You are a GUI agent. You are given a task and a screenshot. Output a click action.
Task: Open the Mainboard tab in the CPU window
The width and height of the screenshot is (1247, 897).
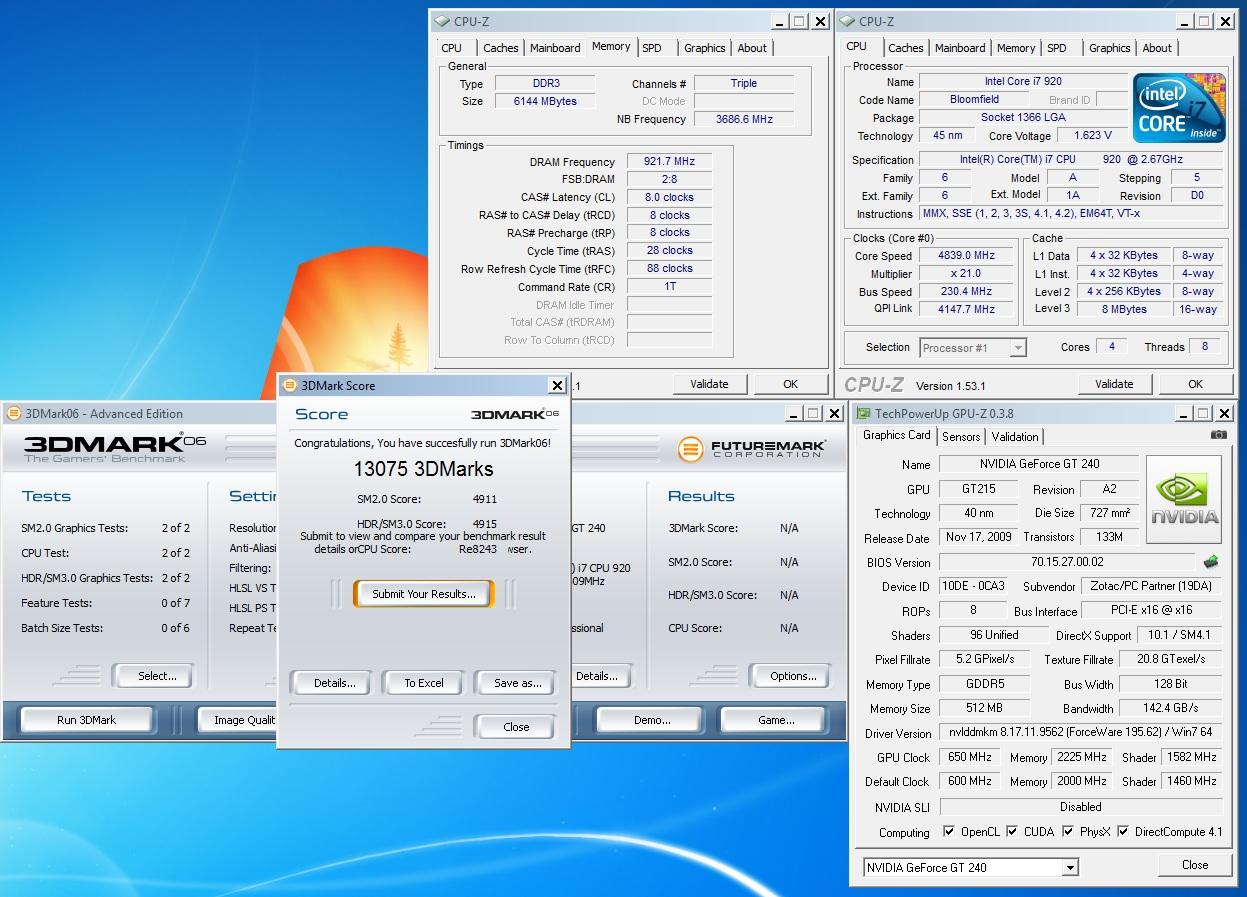pos(960,48)
